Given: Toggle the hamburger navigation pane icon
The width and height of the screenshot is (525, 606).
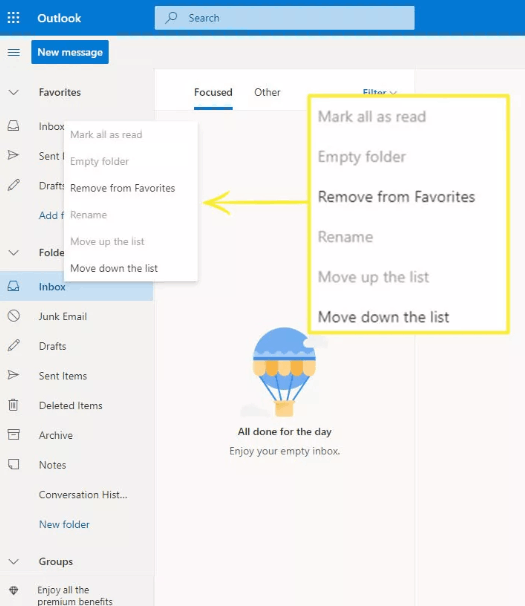Looking at the screenshot, I should (14, 52).
